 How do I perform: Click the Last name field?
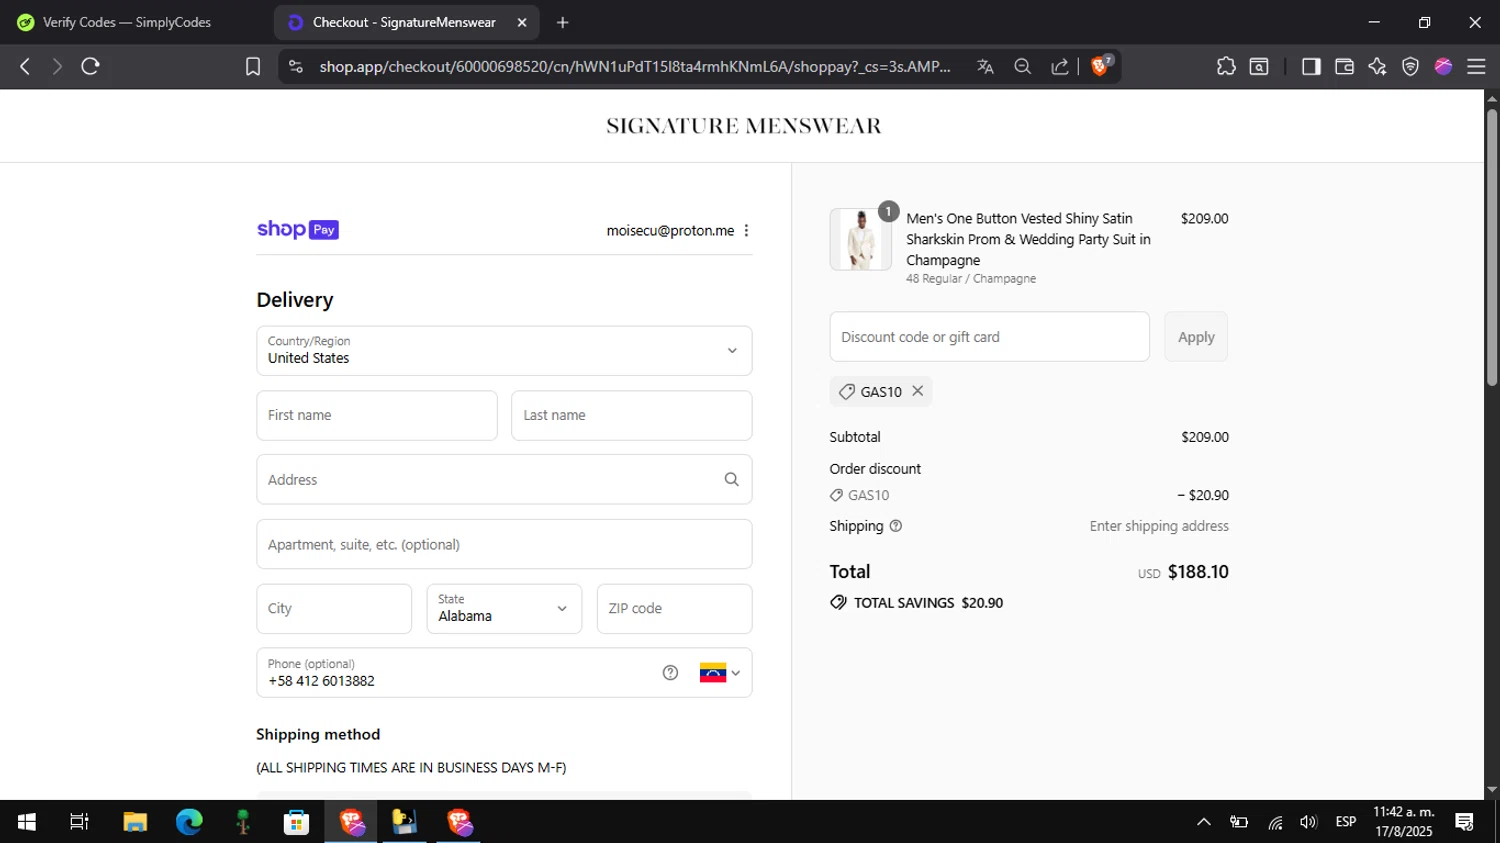[631, 415]
